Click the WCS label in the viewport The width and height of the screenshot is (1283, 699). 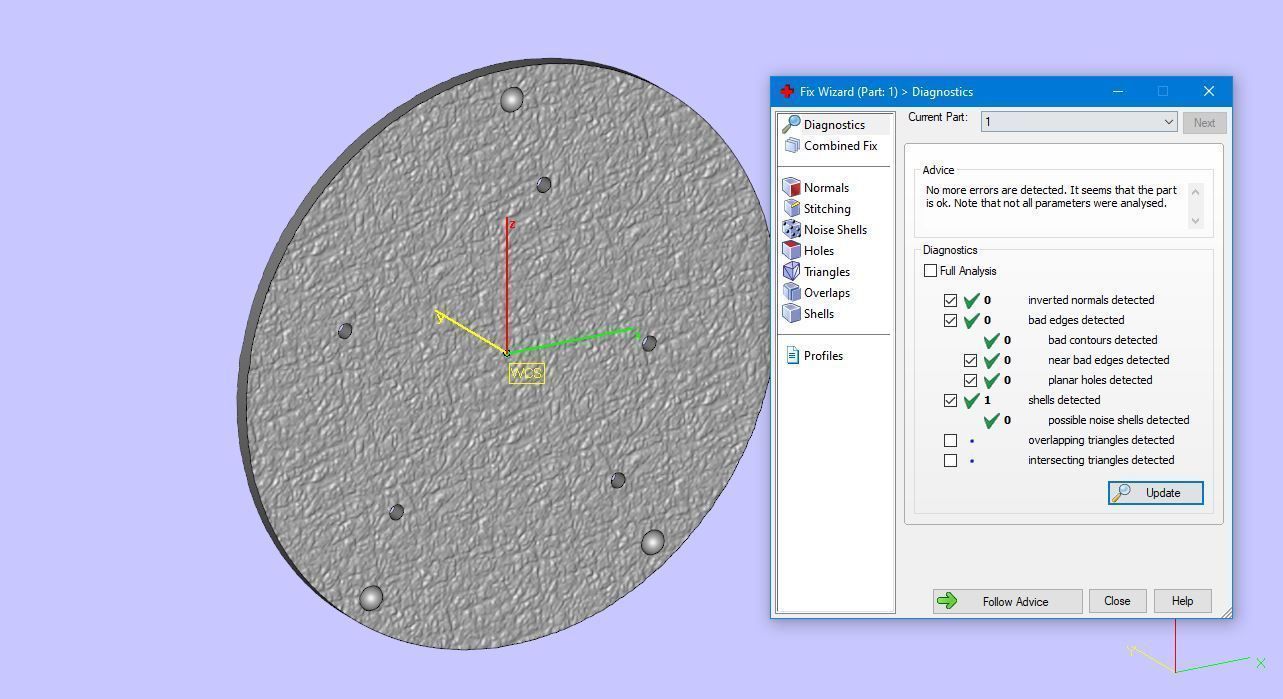[x=526, y=373]
